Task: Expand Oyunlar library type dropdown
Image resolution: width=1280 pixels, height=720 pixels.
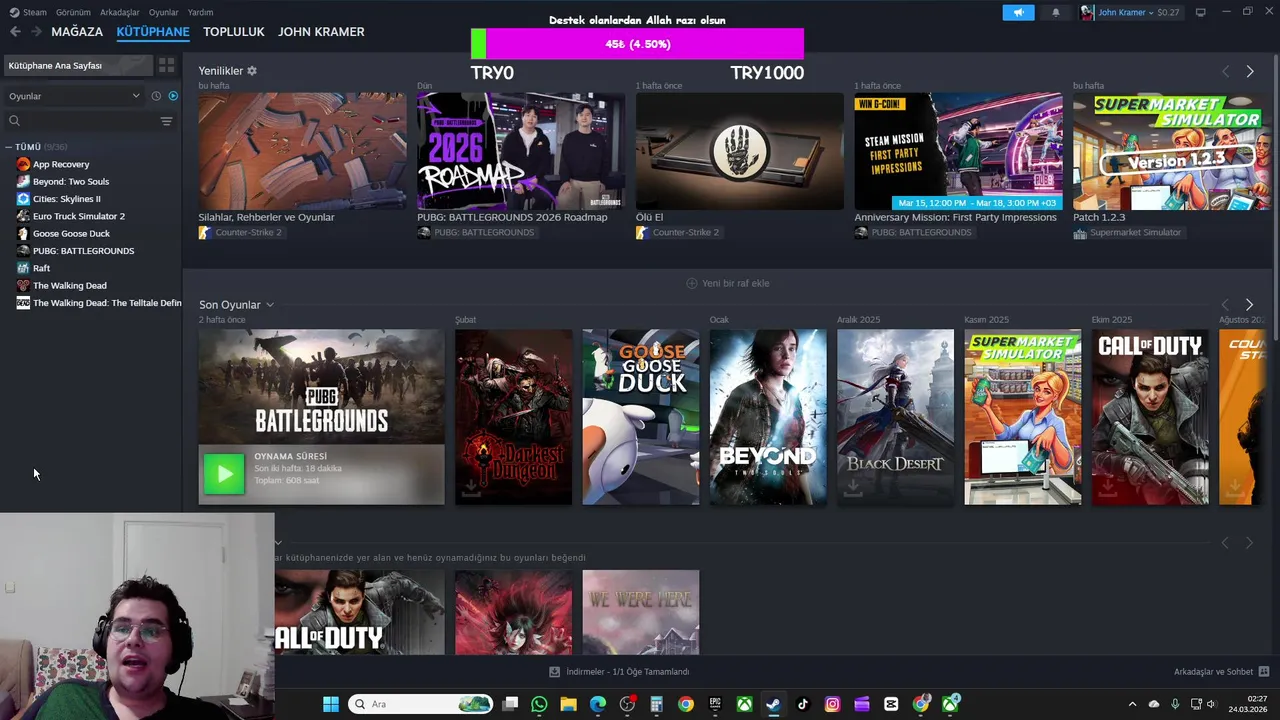Action: 74,96
